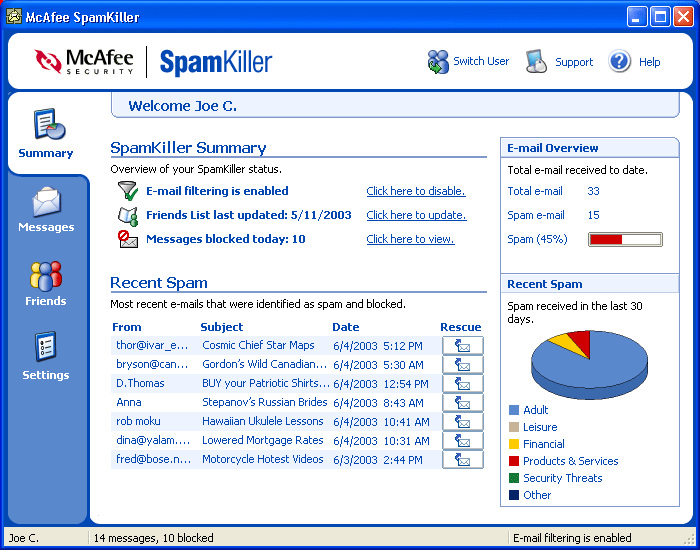Screen dimensions: 700x550
Task: Select sender fred@bose.n... in spam list
Action: click(154, 459)
